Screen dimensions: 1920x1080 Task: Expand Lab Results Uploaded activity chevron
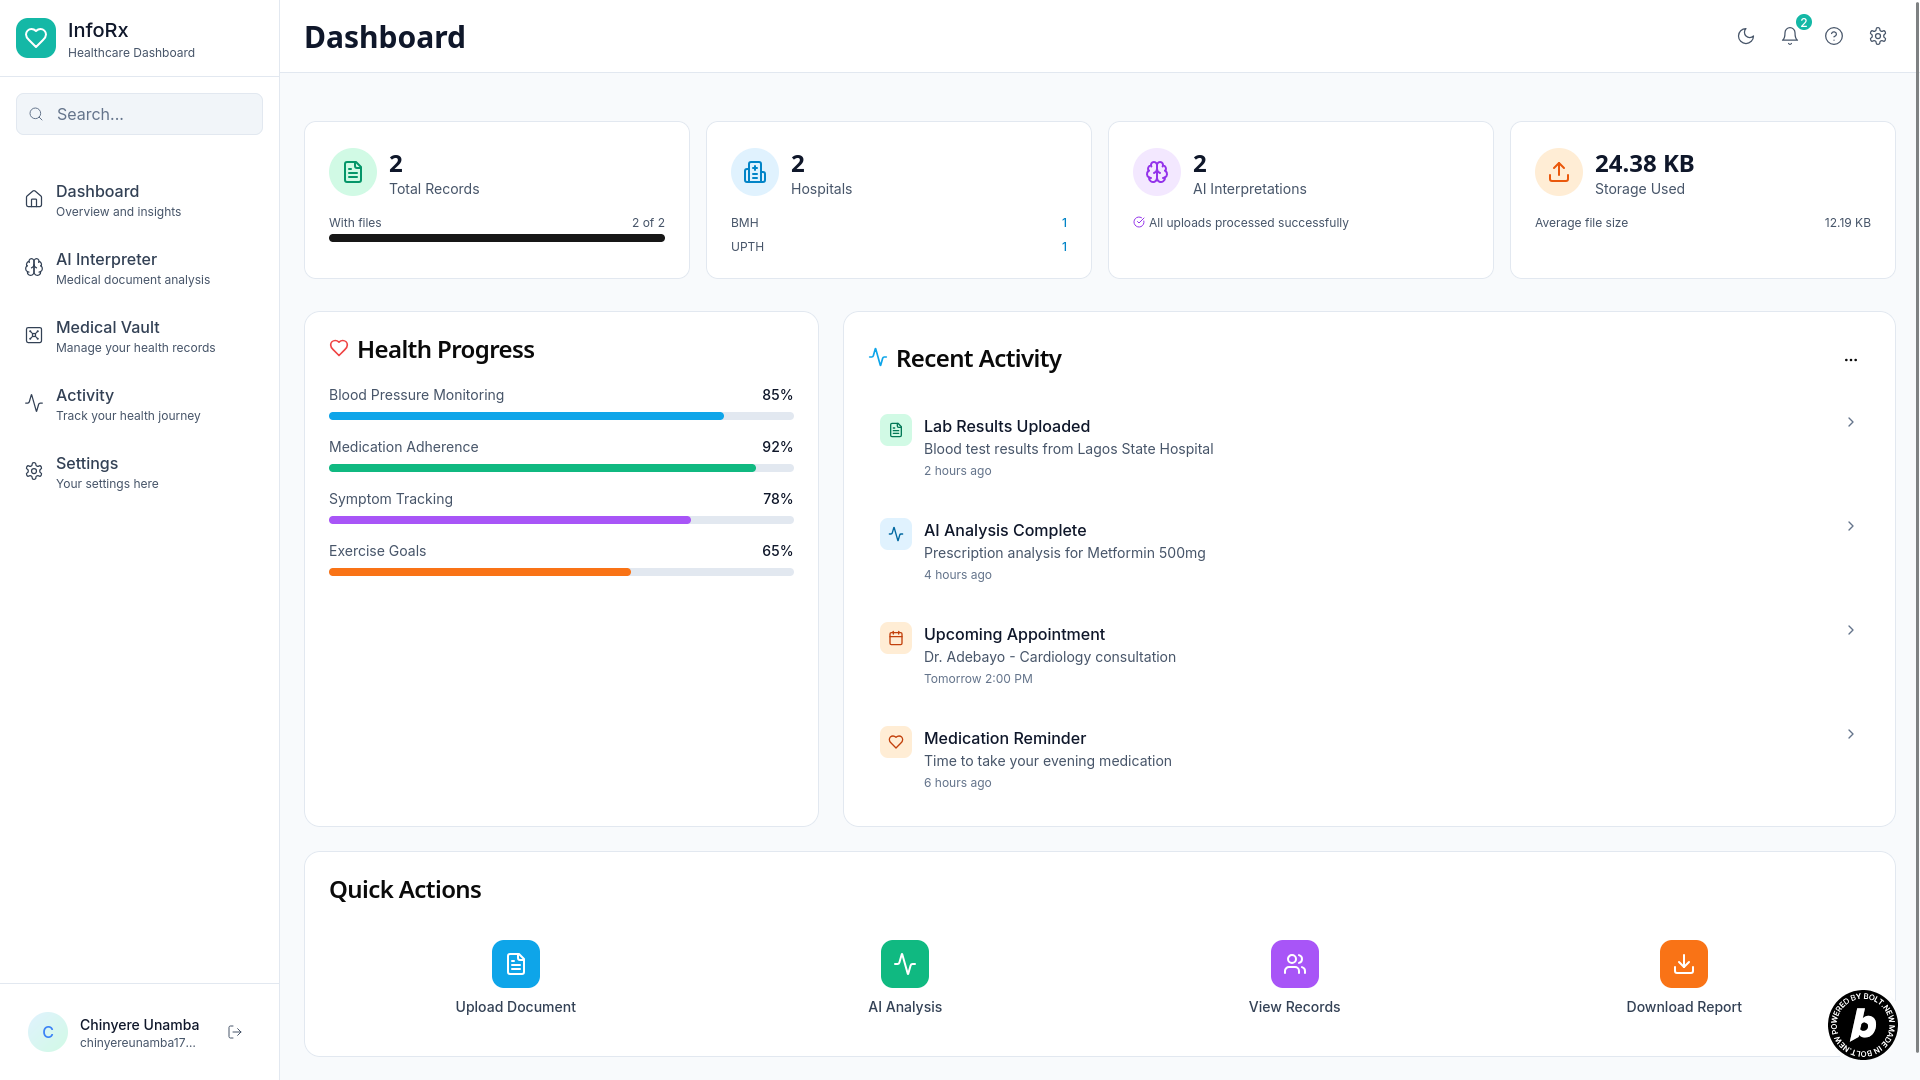1851,422
